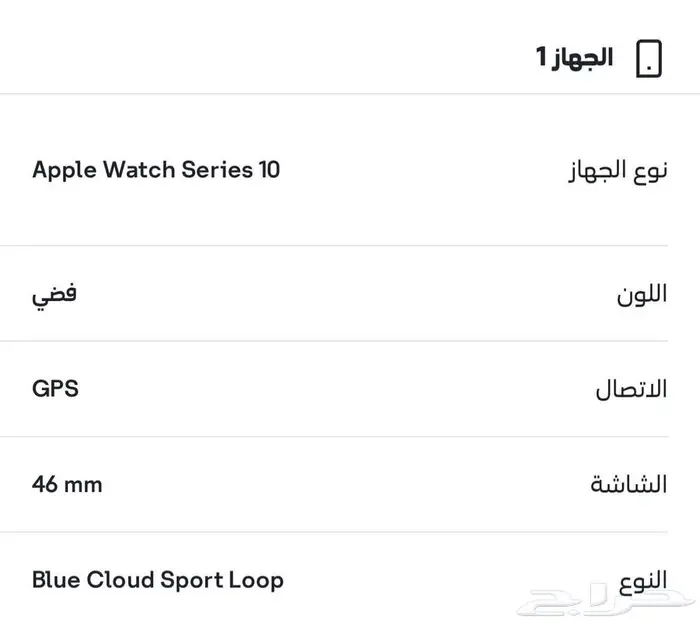The image size is (700, 626).
Task: Click the الاتصال connectivity label
Action: coord(631,390)
